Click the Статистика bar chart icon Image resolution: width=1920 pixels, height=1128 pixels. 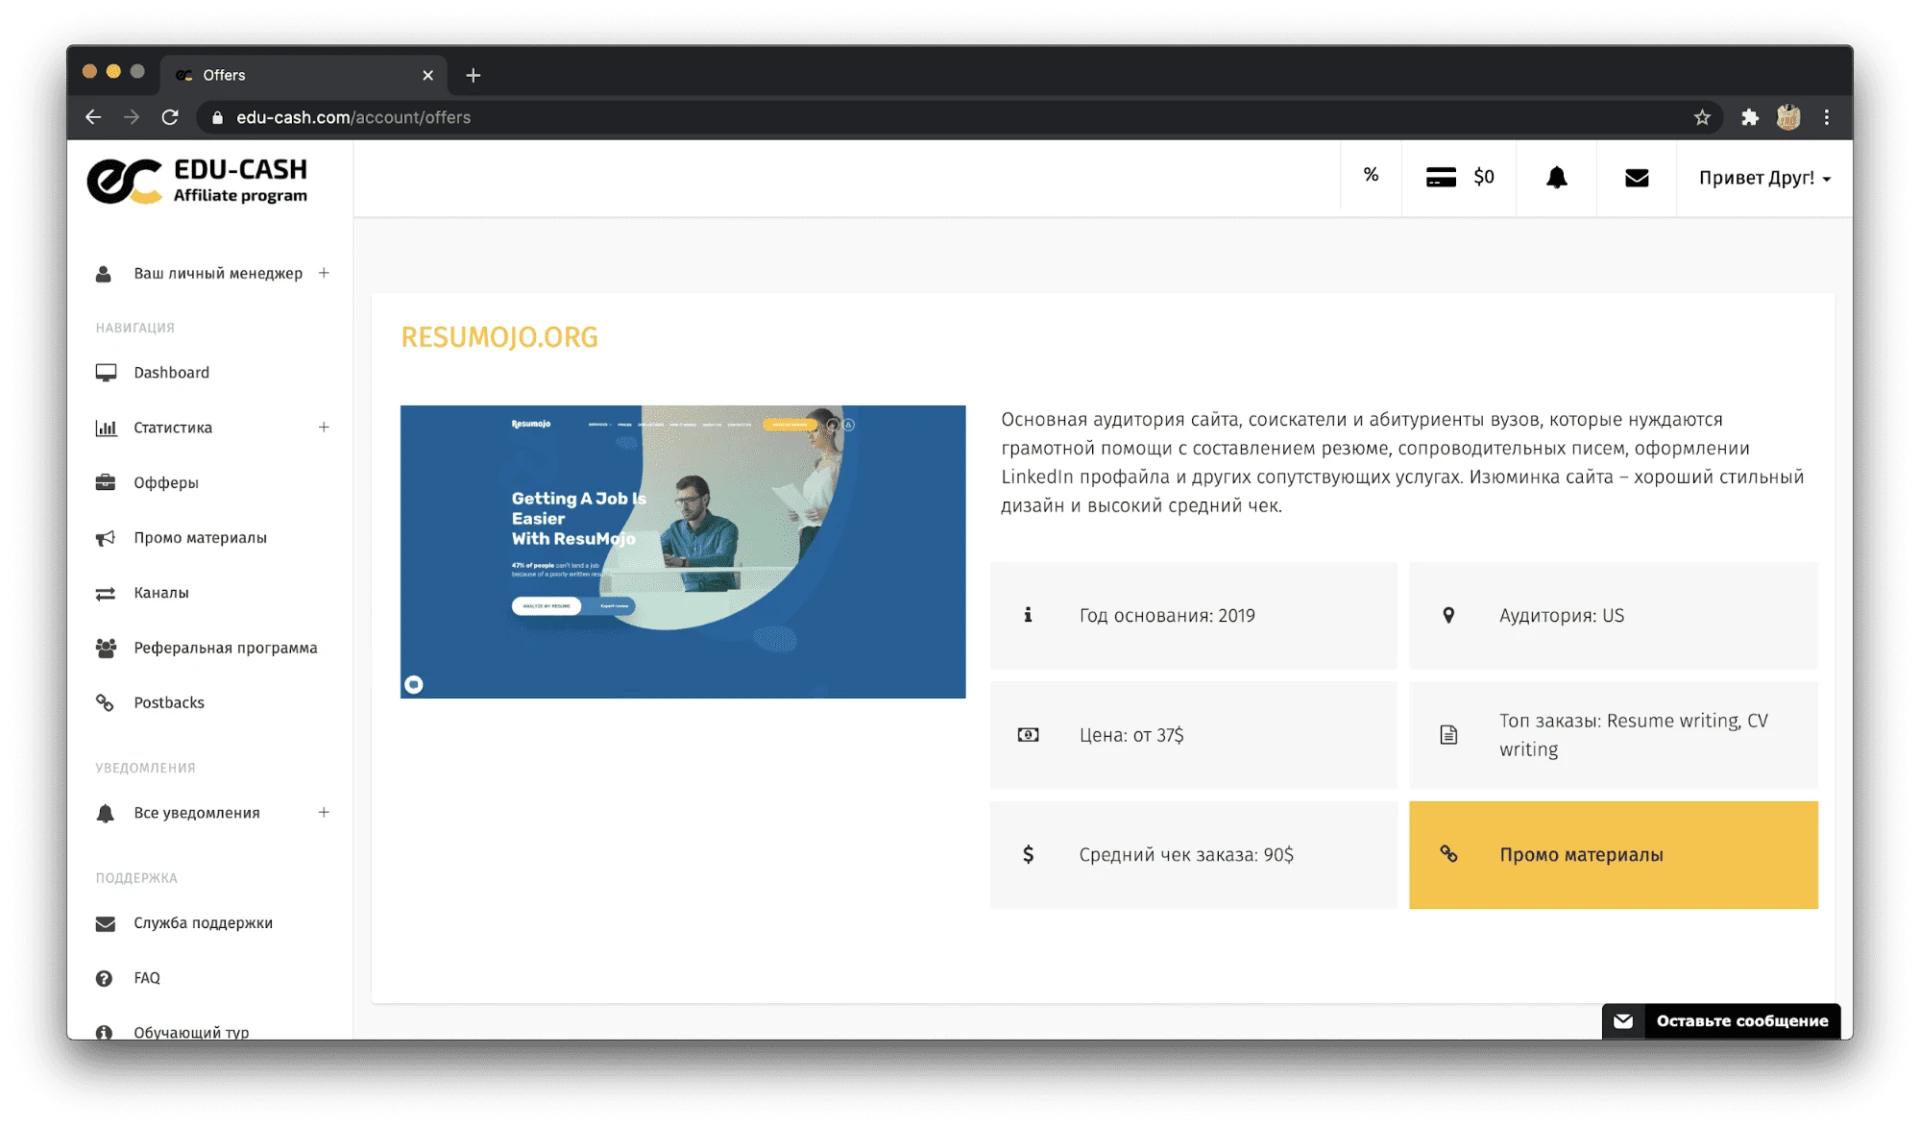coord(105,428)
